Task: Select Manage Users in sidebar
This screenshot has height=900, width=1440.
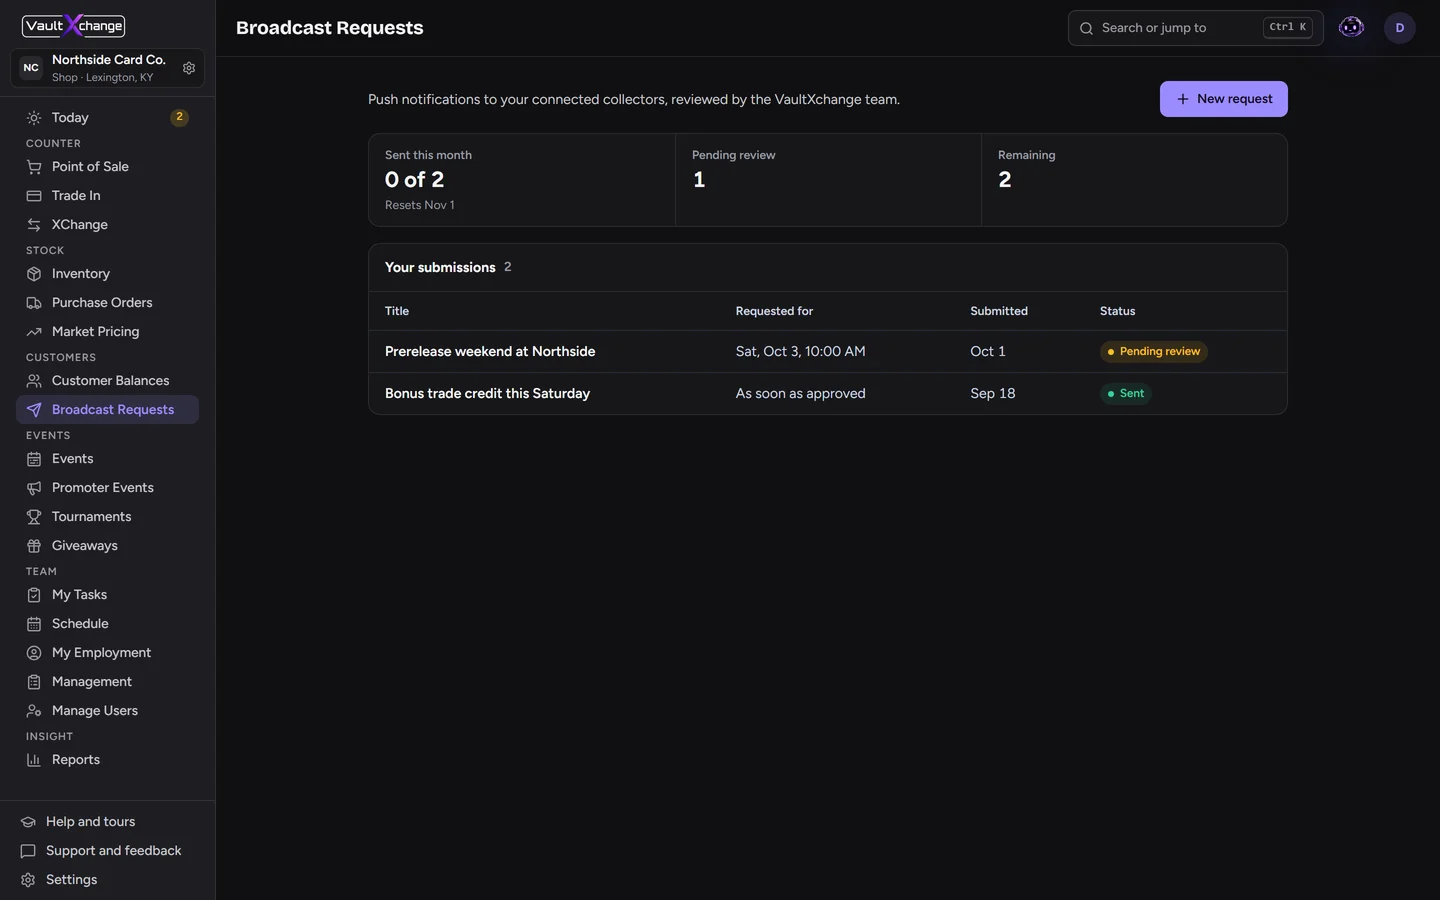Action: click(107, 711)
